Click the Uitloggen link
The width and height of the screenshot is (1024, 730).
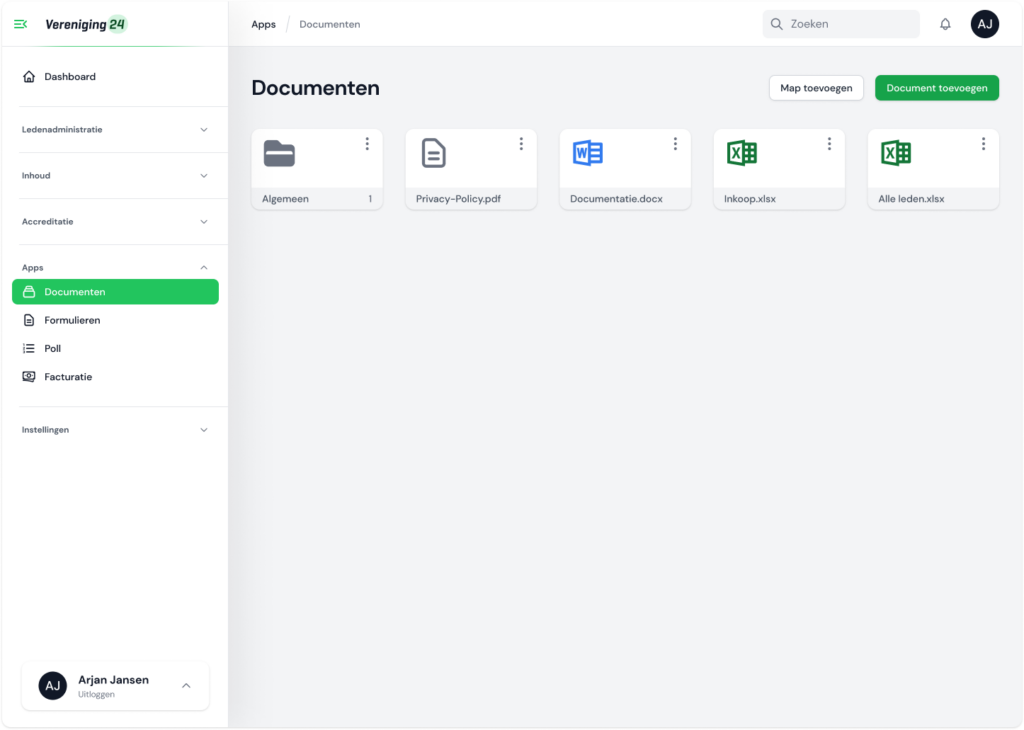96,694
